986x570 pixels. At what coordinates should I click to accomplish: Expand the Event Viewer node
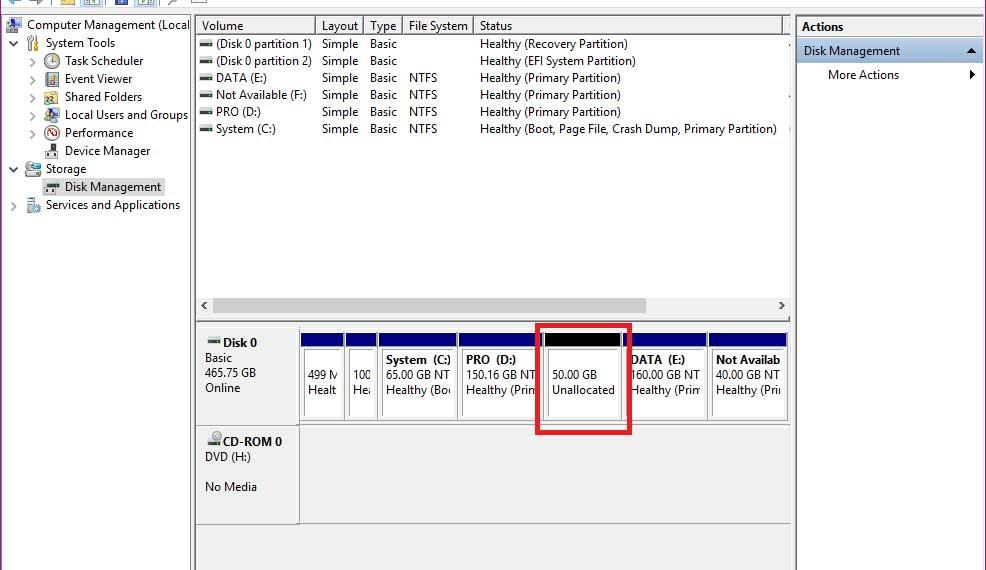coord(33,80)
